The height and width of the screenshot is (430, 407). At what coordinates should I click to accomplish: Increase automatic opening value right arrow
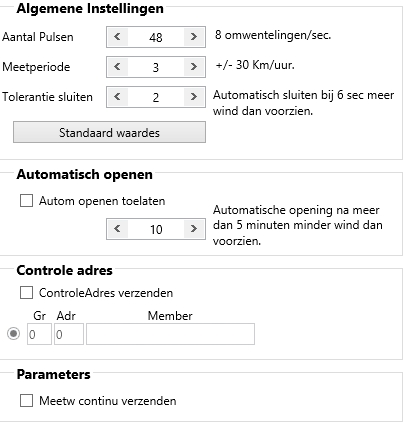194,229
